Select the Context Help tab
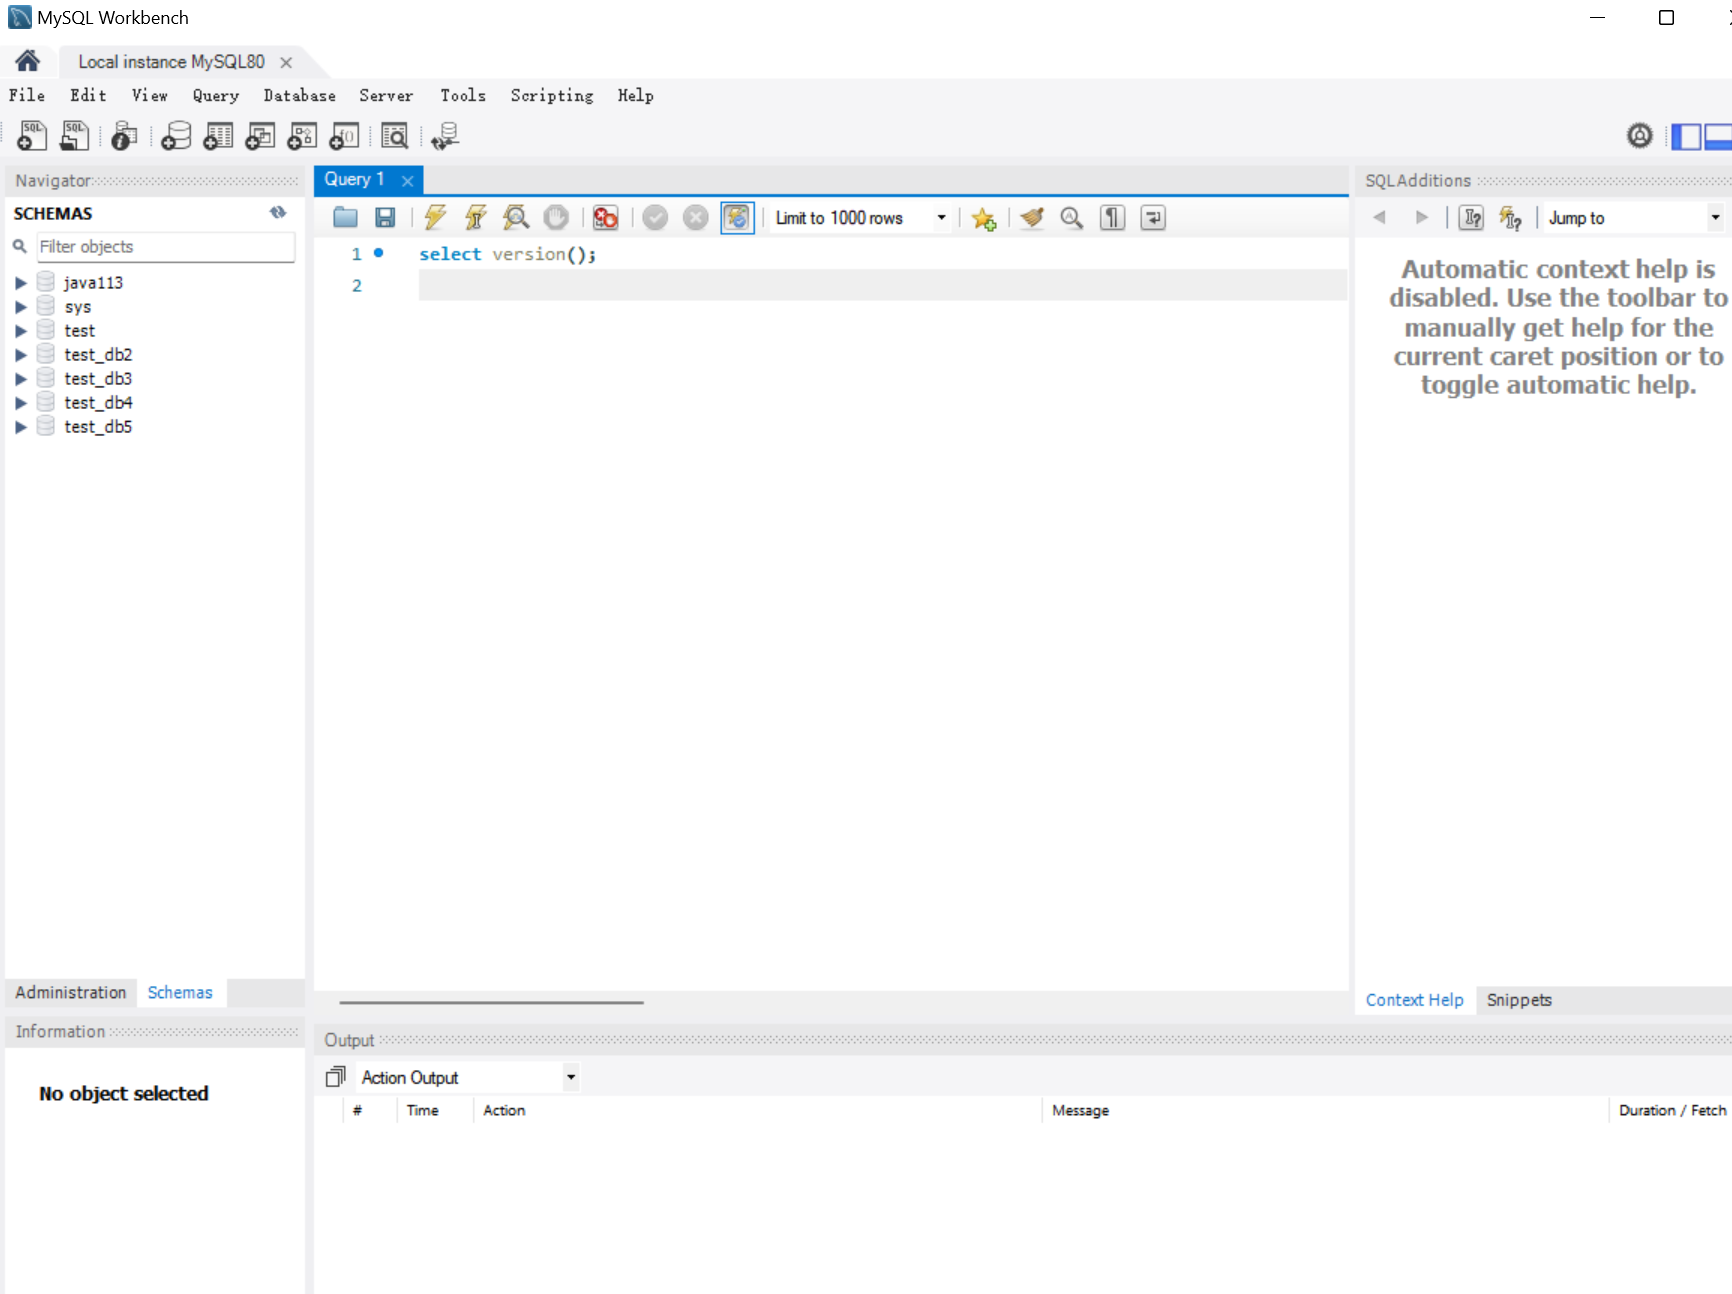 coord(1414,1000)
